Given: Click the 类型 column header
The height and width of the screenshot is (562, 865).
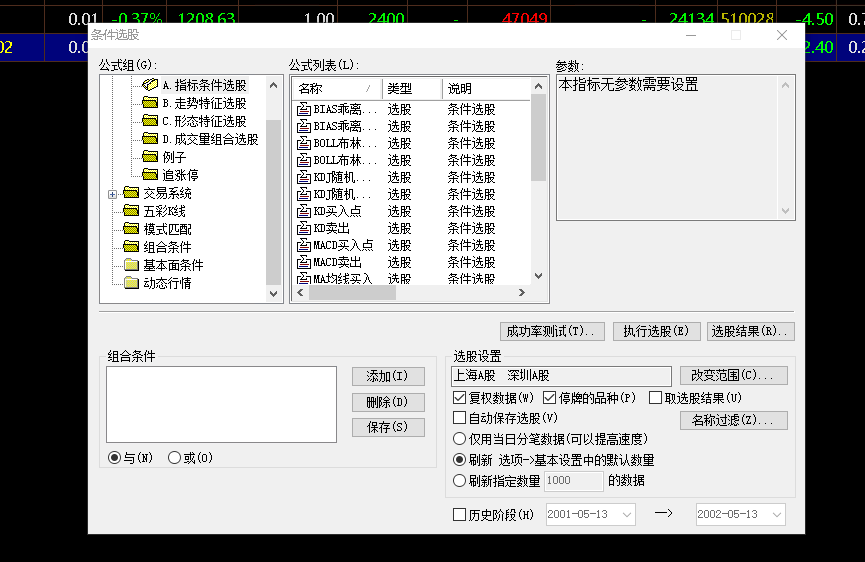Looking at the screenshot, I should point(411,89).
